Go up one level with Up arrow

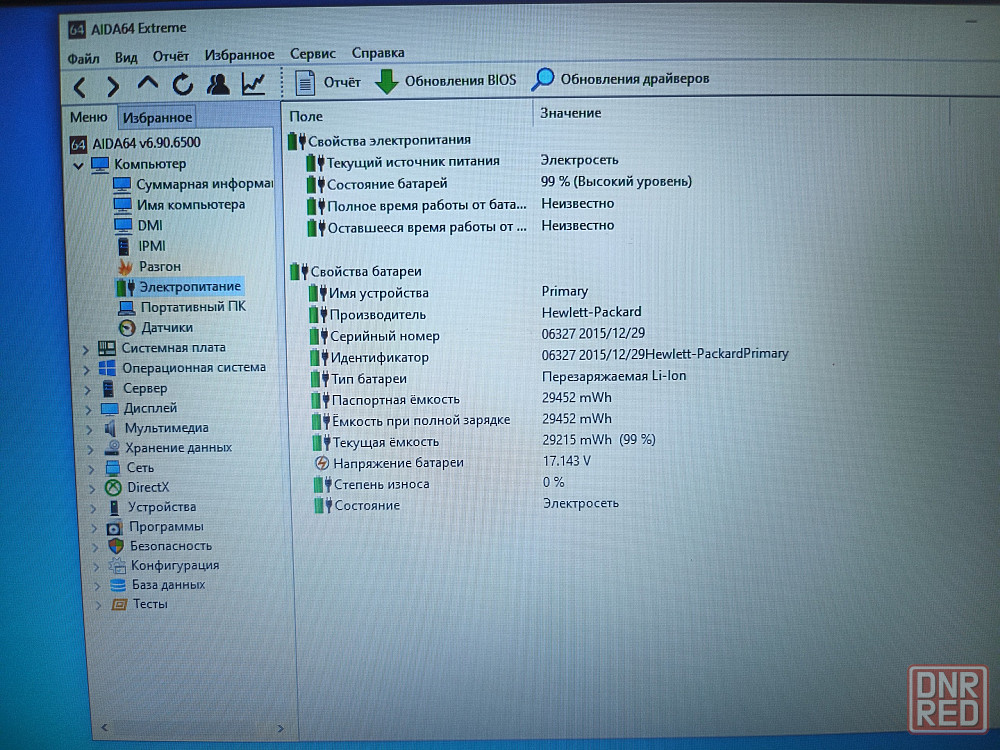tap(148, 84)
